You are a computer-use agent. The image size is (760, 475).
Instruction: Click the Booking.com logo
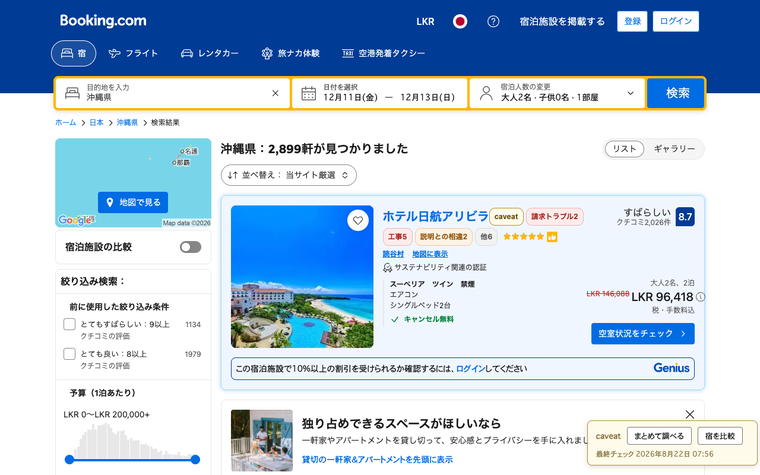(103, 21)
